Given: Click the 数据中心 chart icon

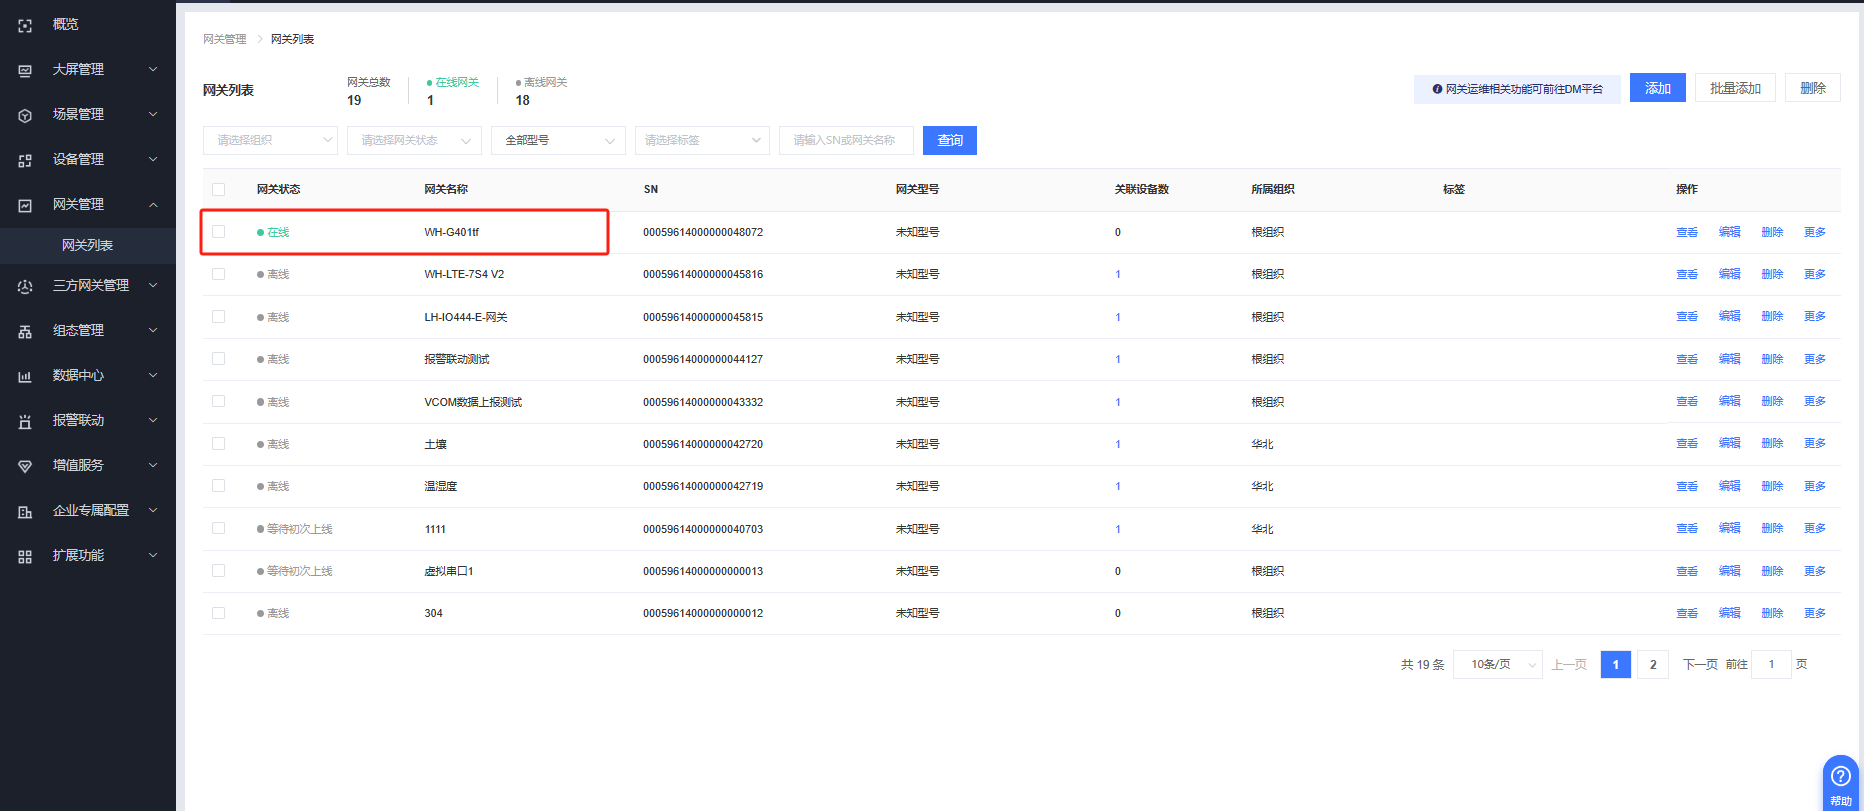Looking at the screenshot, I should [x=25, y=376].
